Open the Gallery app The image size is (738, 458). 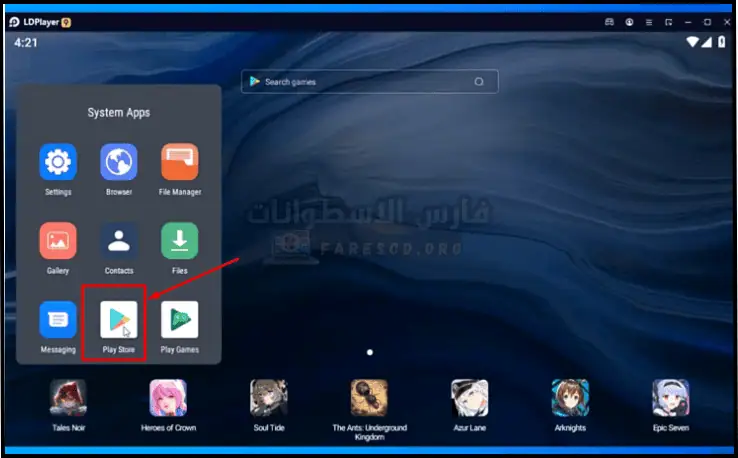(58, 241)
